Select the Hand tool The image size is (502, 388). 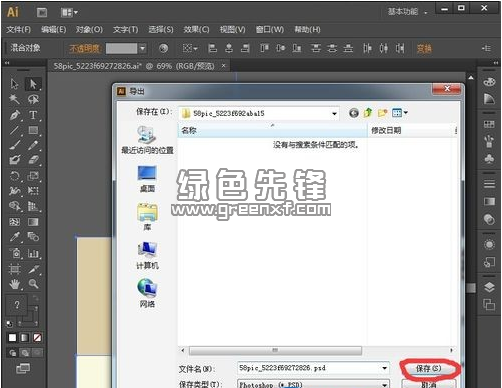14,284
